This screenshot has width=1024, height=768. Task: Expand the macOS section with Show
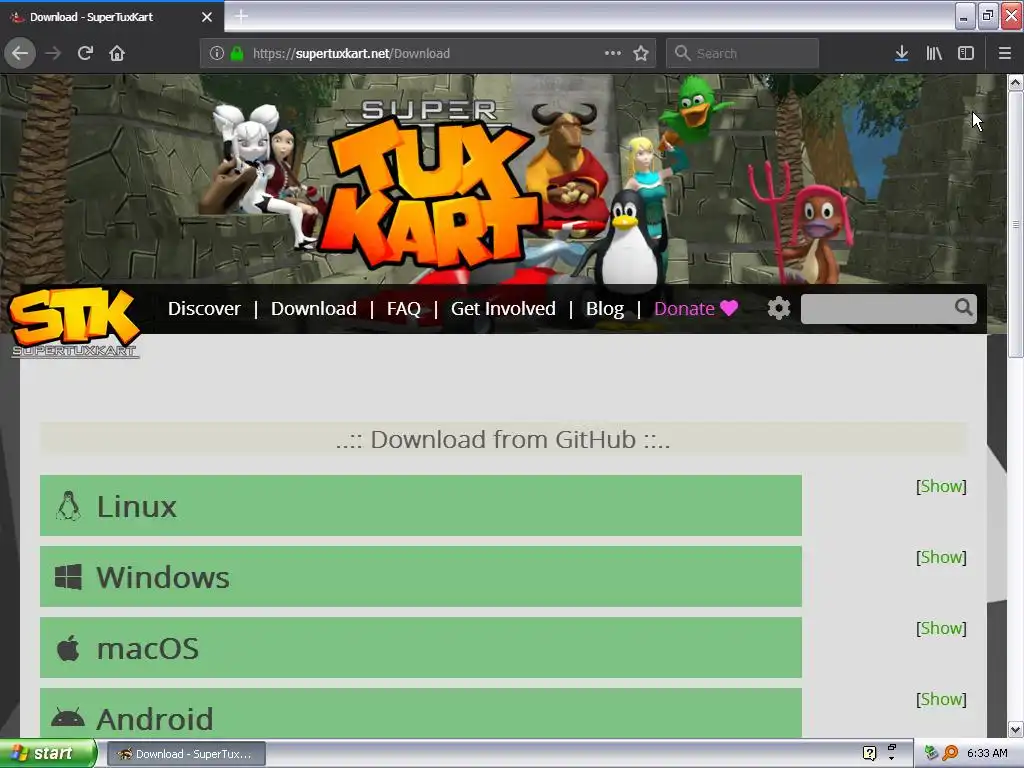(x=941, y=628)
